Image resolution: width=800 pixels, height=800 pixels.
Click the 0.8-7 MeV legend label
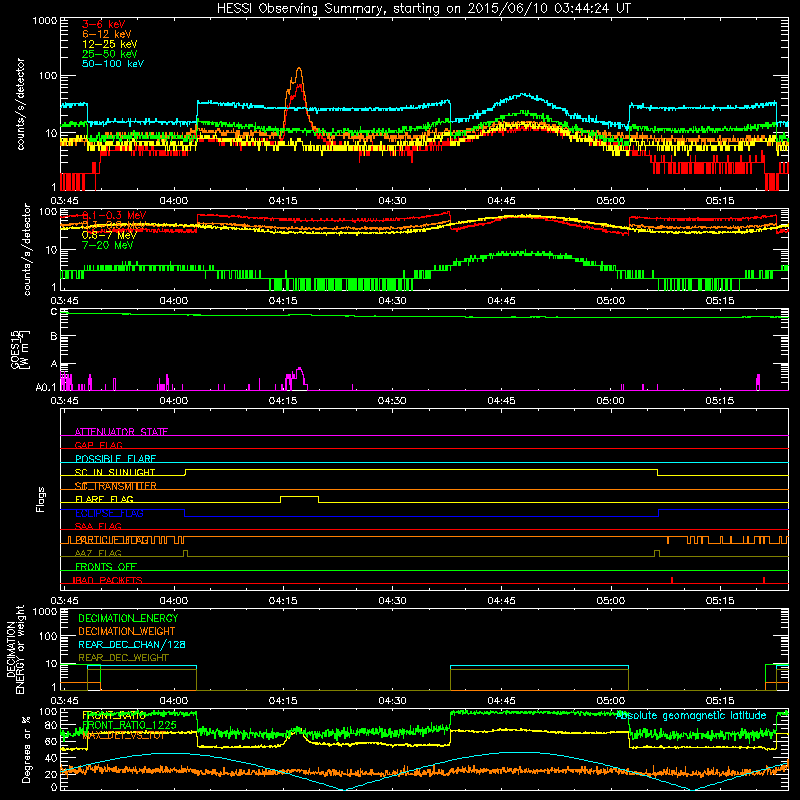[x=109, y=235]
